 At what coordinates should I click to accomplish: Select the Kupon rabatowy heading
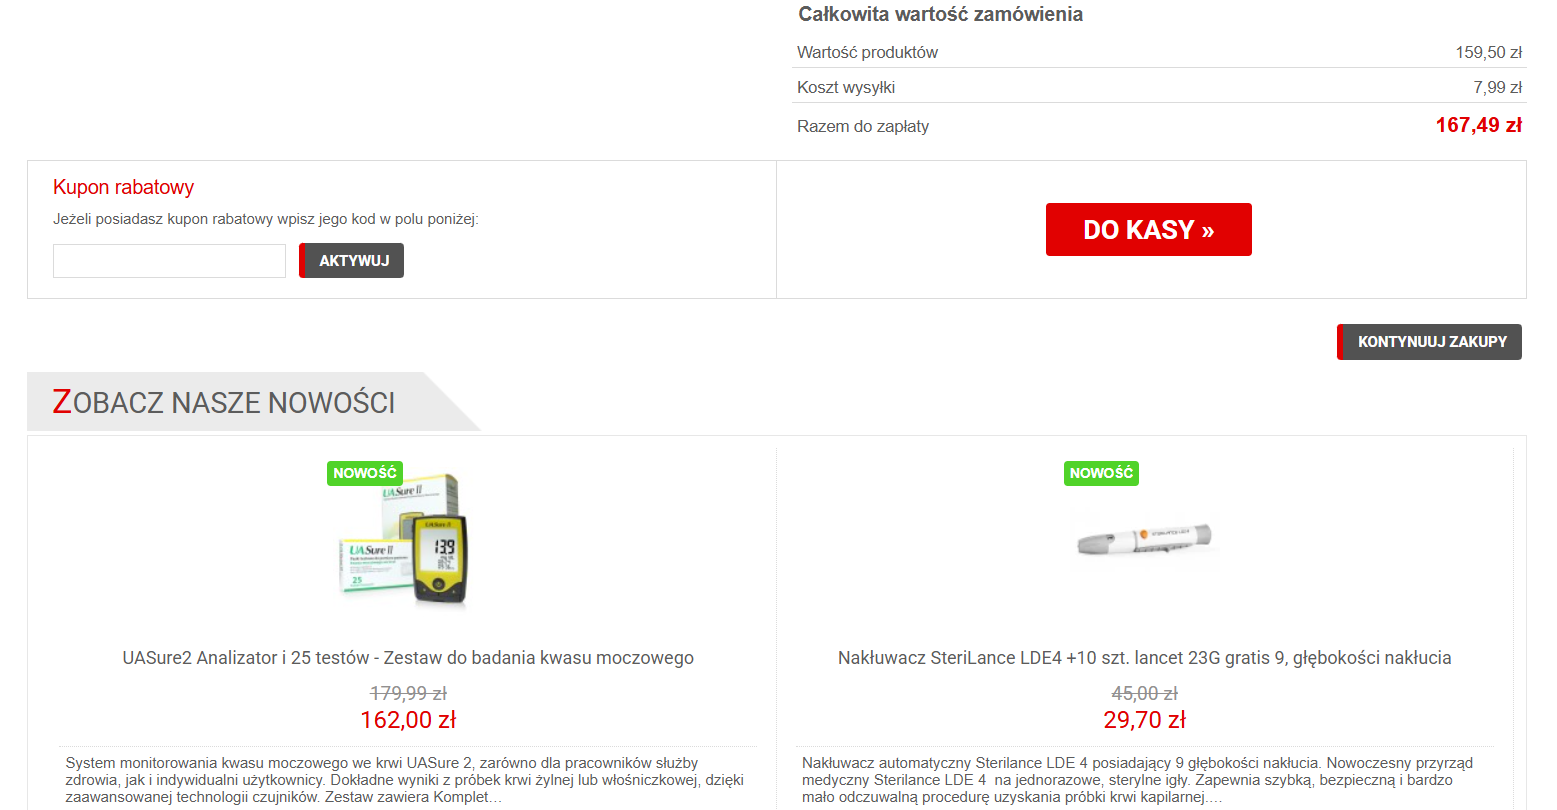click(123, 187)
